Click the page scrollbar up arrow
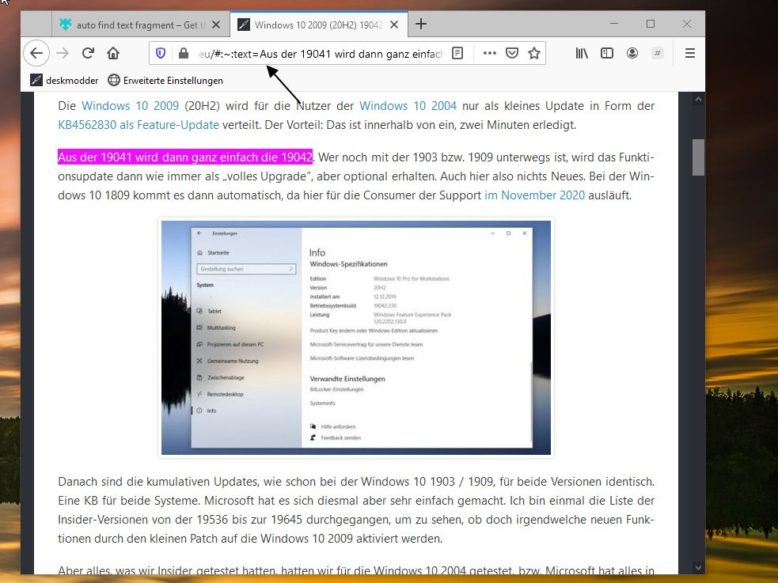 pos(698,99)
